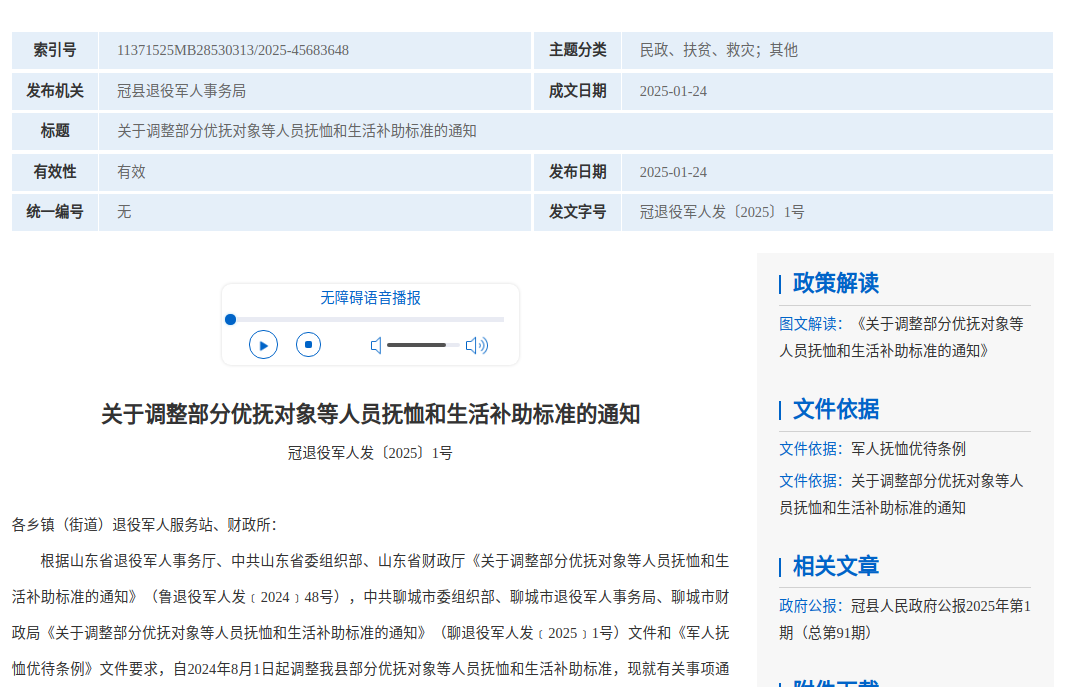Open 政府公报 冠县人民政府公报2025年第1期 link

905,619
